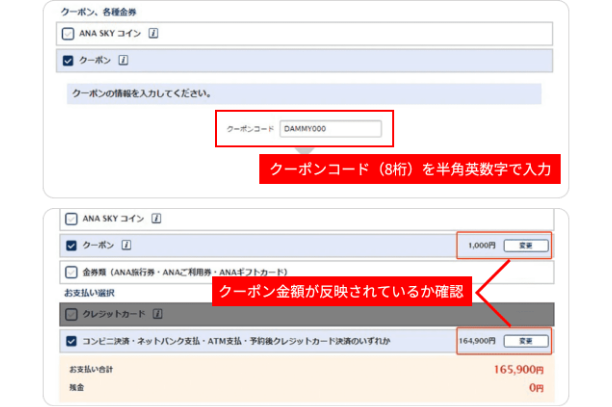The image size is (612, 407).
Task: Check the 金券類 gift voucher checkbox
Action: point(71,270)
